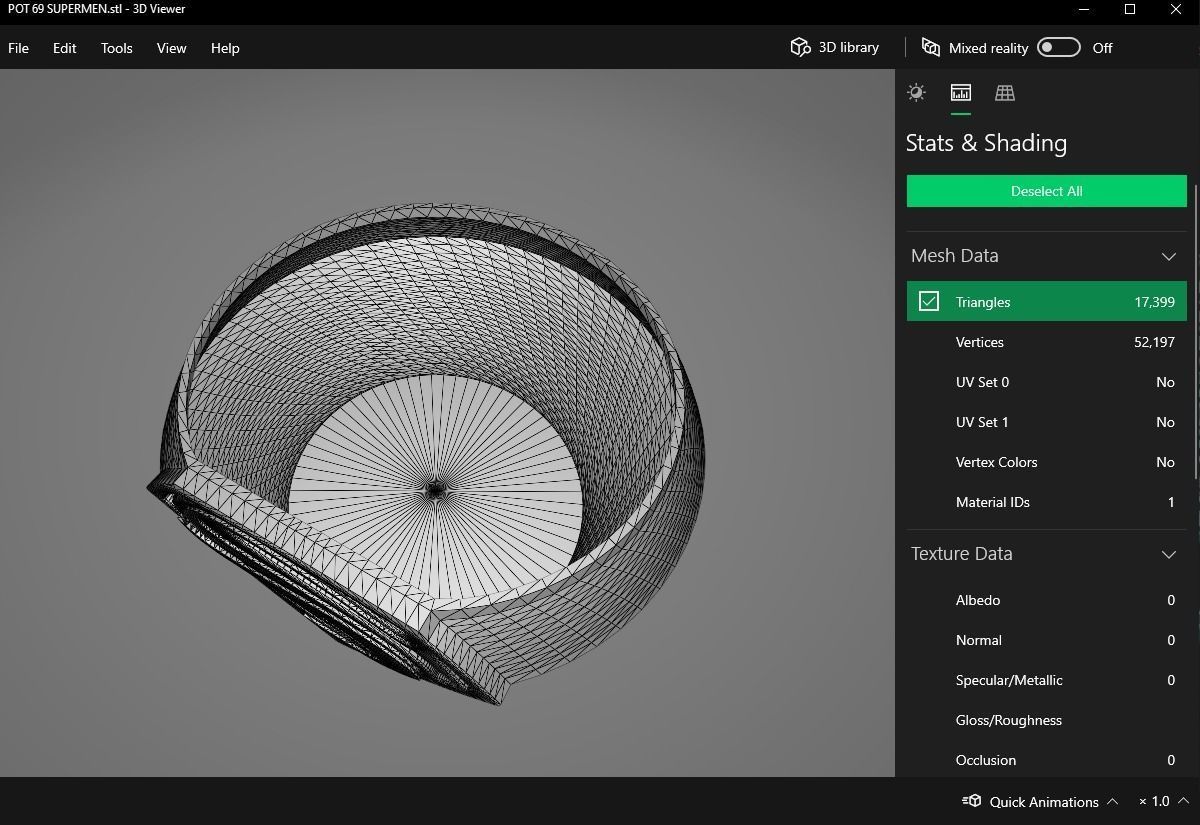Select the Normal texture row
The height and width of the screenshot is (825, 1200).
pyautogui.click(x=1047, y=640)
